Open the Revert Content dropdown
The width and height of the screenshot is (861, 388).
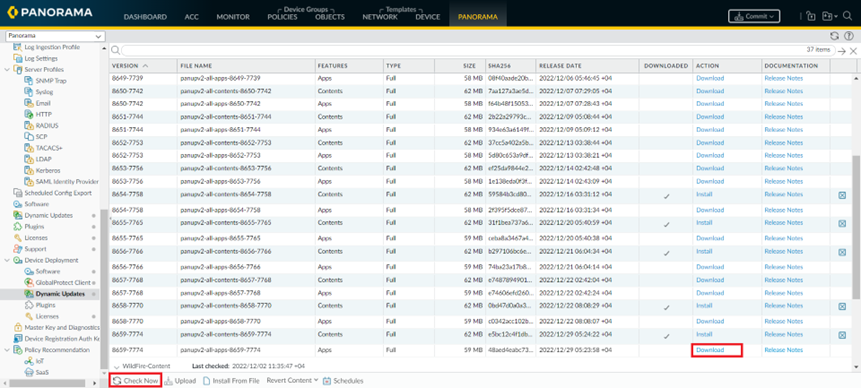[292, 380]
